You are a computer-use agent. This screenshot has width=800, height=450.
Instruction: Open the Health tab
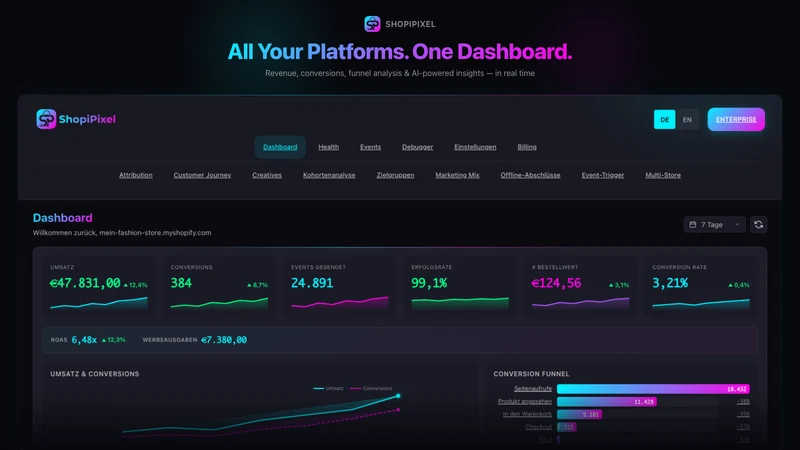click(329, 147)
